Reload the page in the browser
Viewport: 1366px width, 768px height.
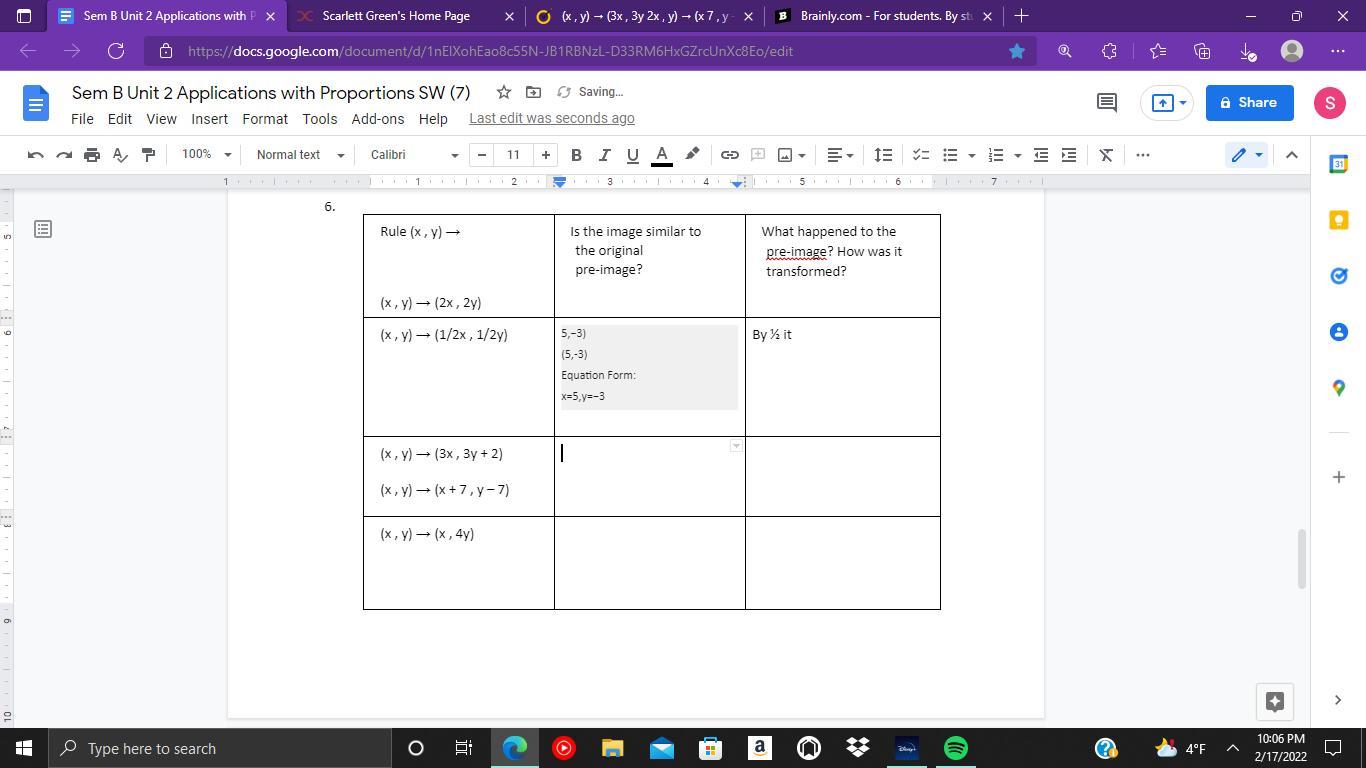click(x=116, y=51)
